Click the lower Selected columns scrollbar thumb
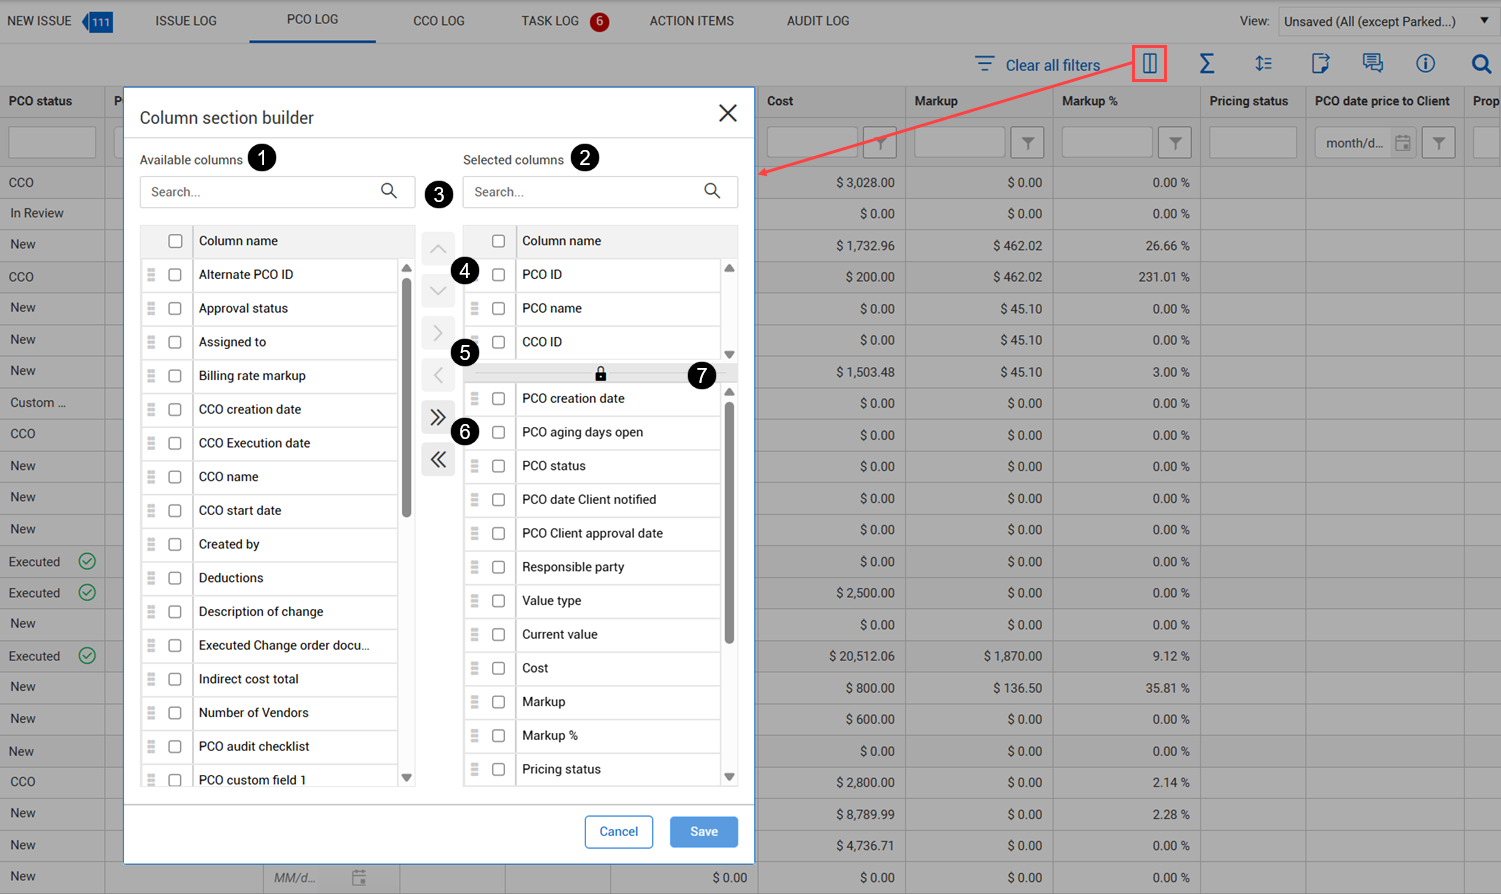Screen dimensions: 1501x894 tap(729, 522)
